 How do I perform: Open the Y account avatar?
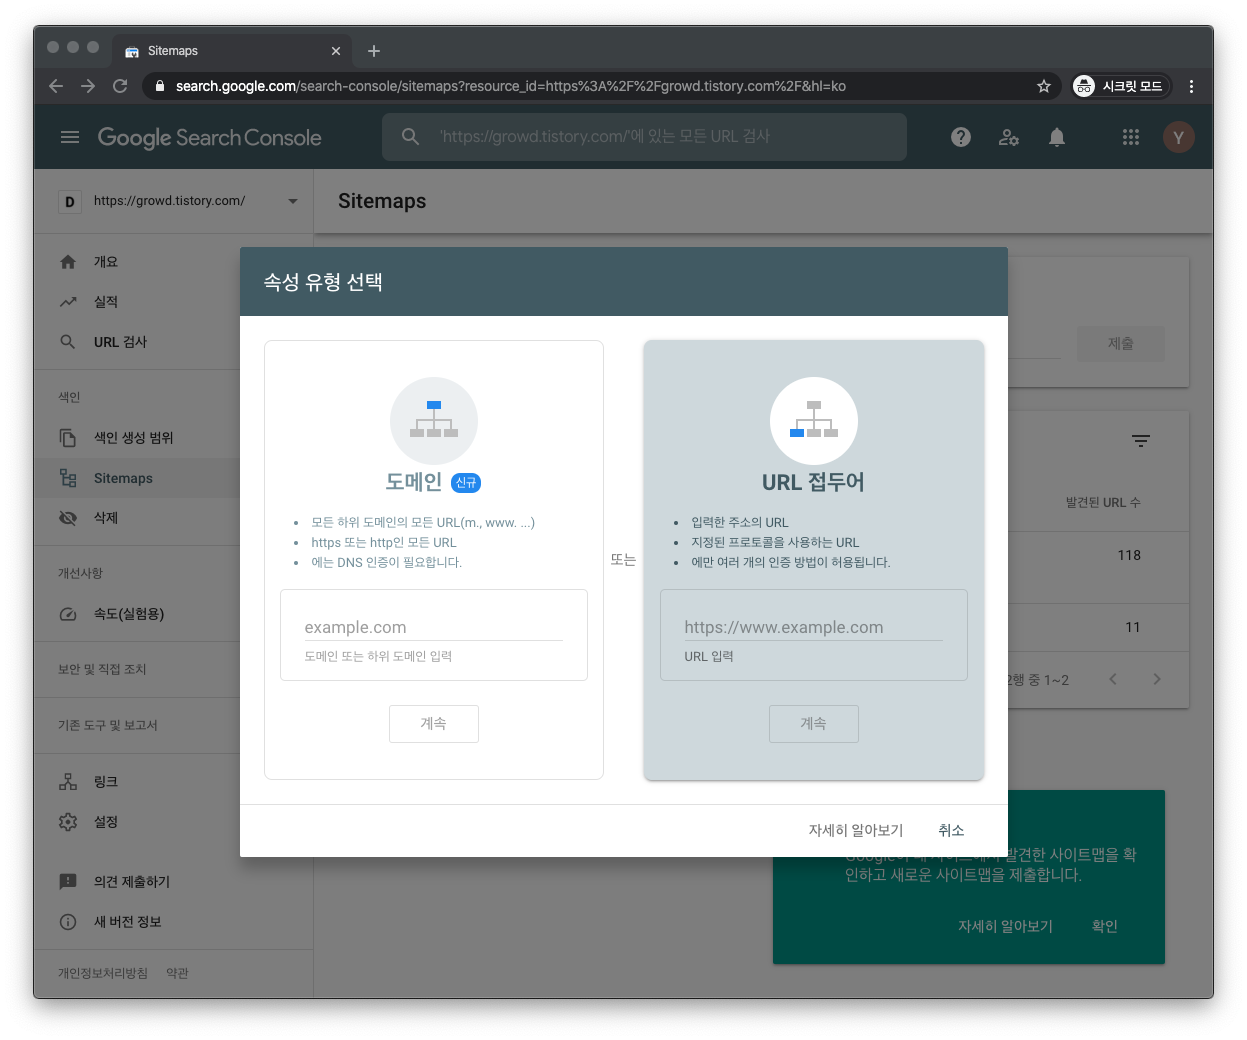1179,137
